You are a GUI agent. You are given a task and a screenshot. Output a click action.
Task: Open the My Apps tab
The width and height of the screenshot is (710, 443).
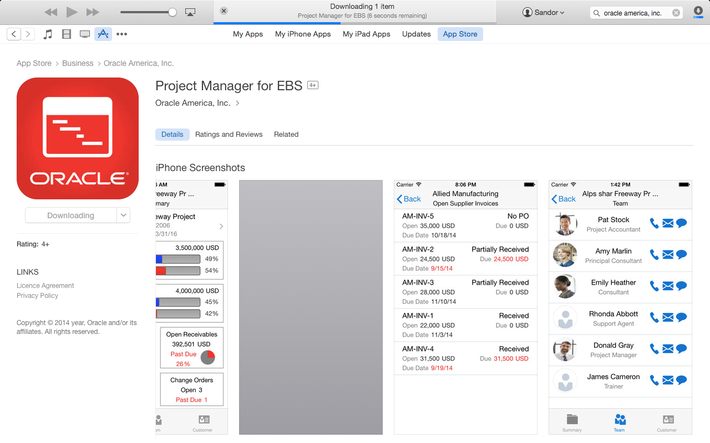pos(248,34)
